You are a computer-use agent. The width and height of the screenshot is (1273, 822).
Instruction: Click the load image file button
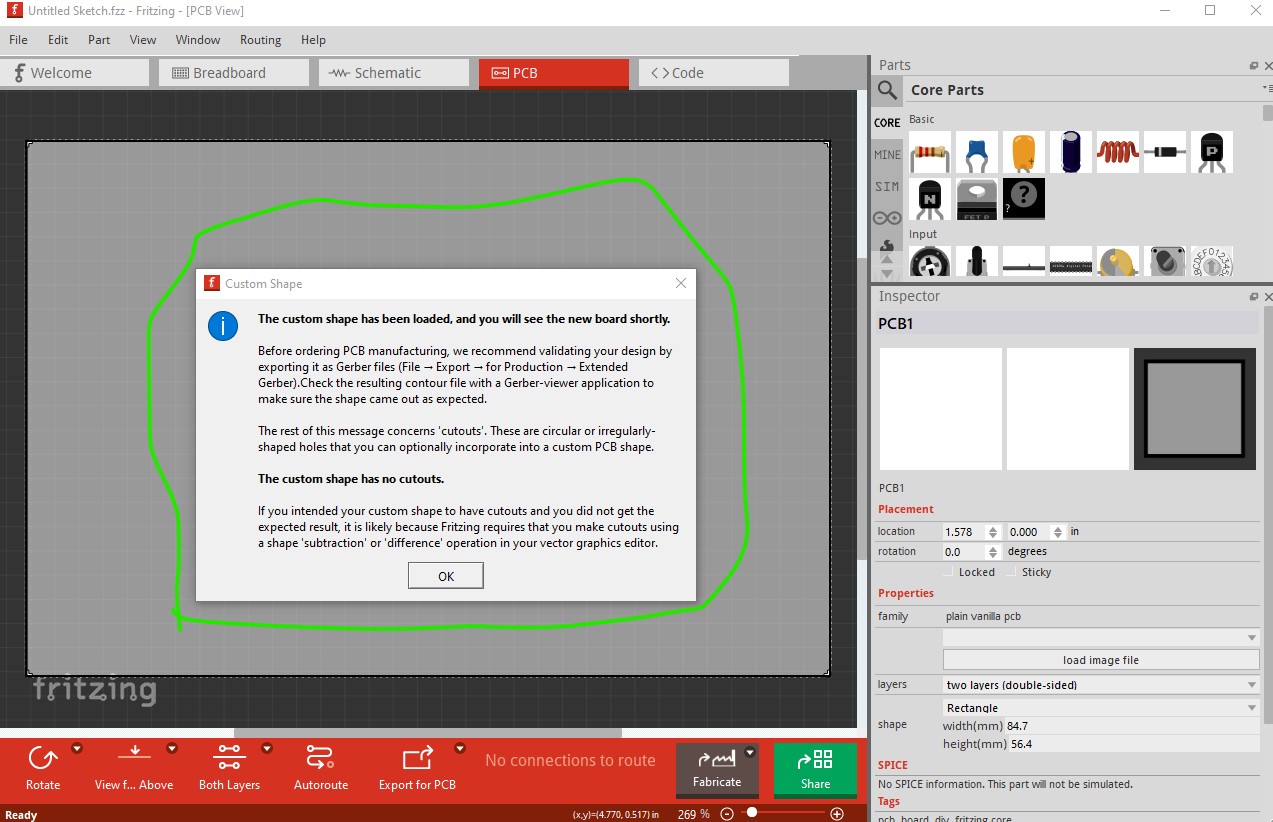[1101, 660]
